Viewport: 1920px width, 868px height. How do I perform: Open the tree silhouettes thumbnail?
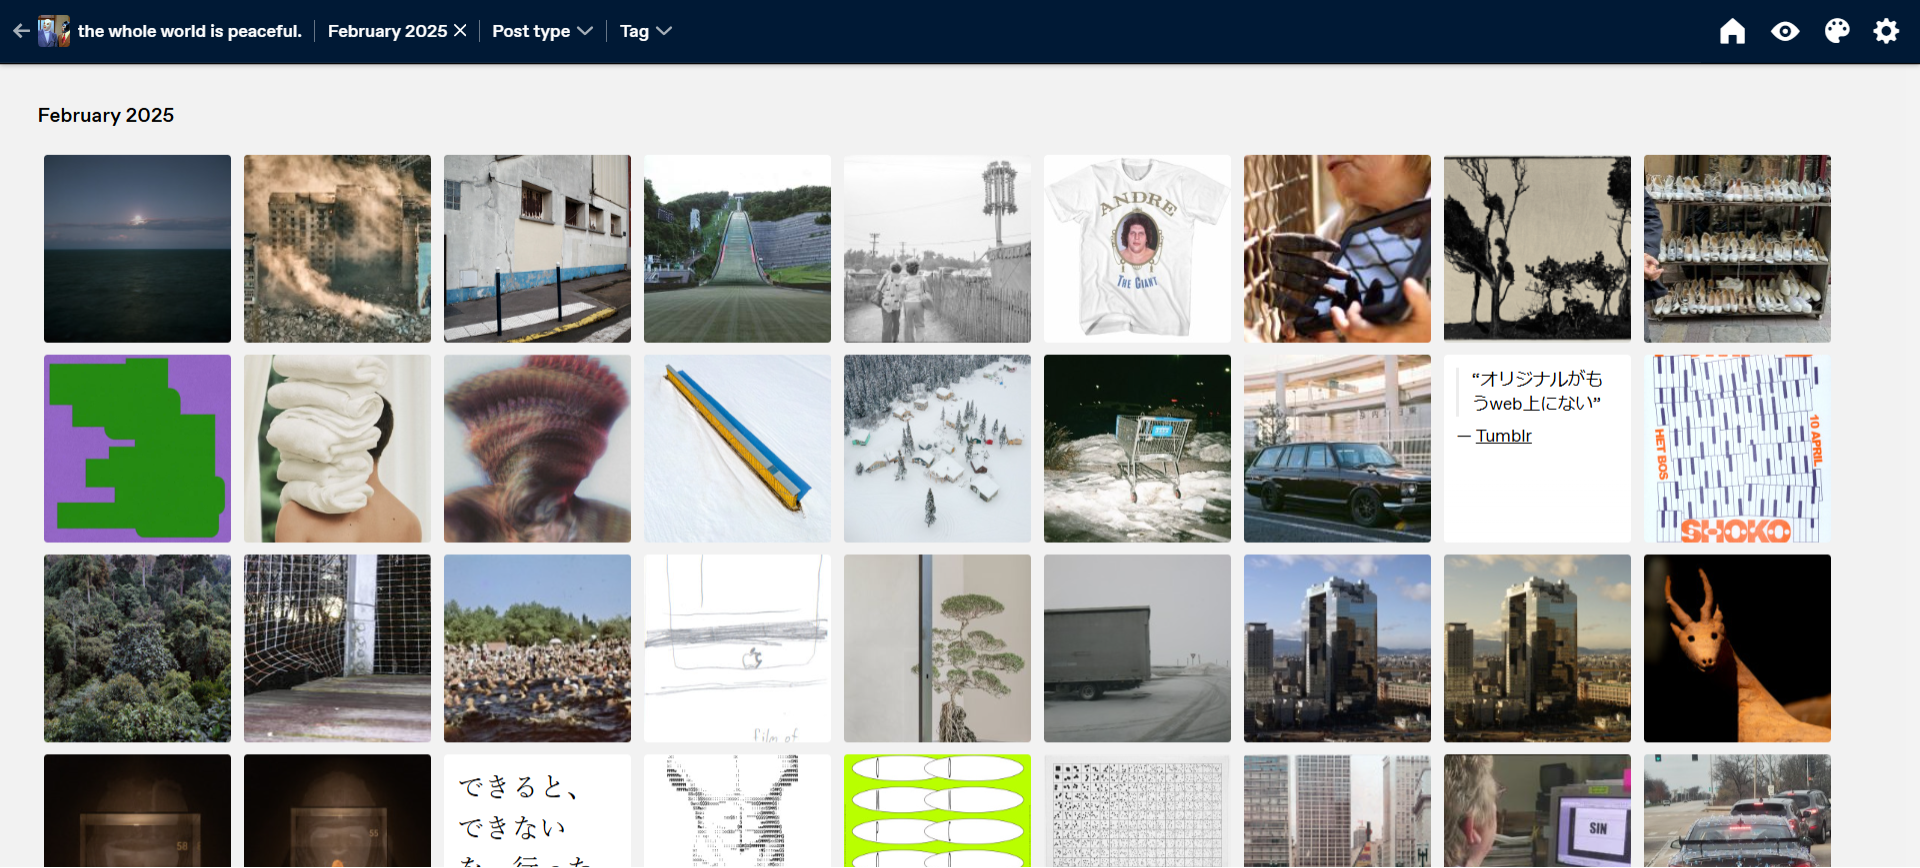click(1537, 249)
